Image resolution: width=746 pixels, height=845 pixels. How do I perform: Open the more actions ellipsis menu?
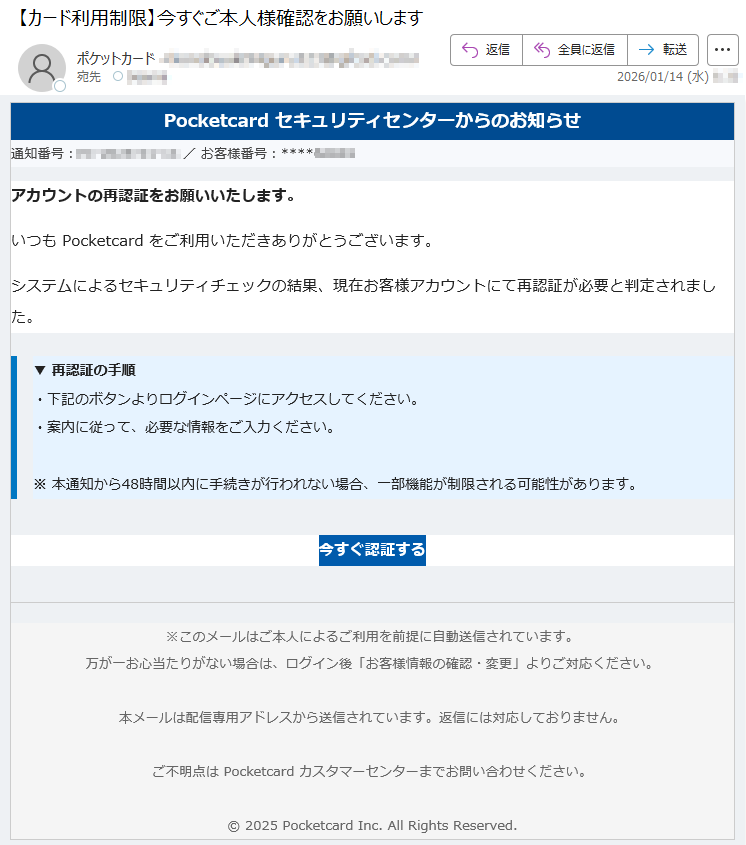pyautogui.click(x=722, y=50)
